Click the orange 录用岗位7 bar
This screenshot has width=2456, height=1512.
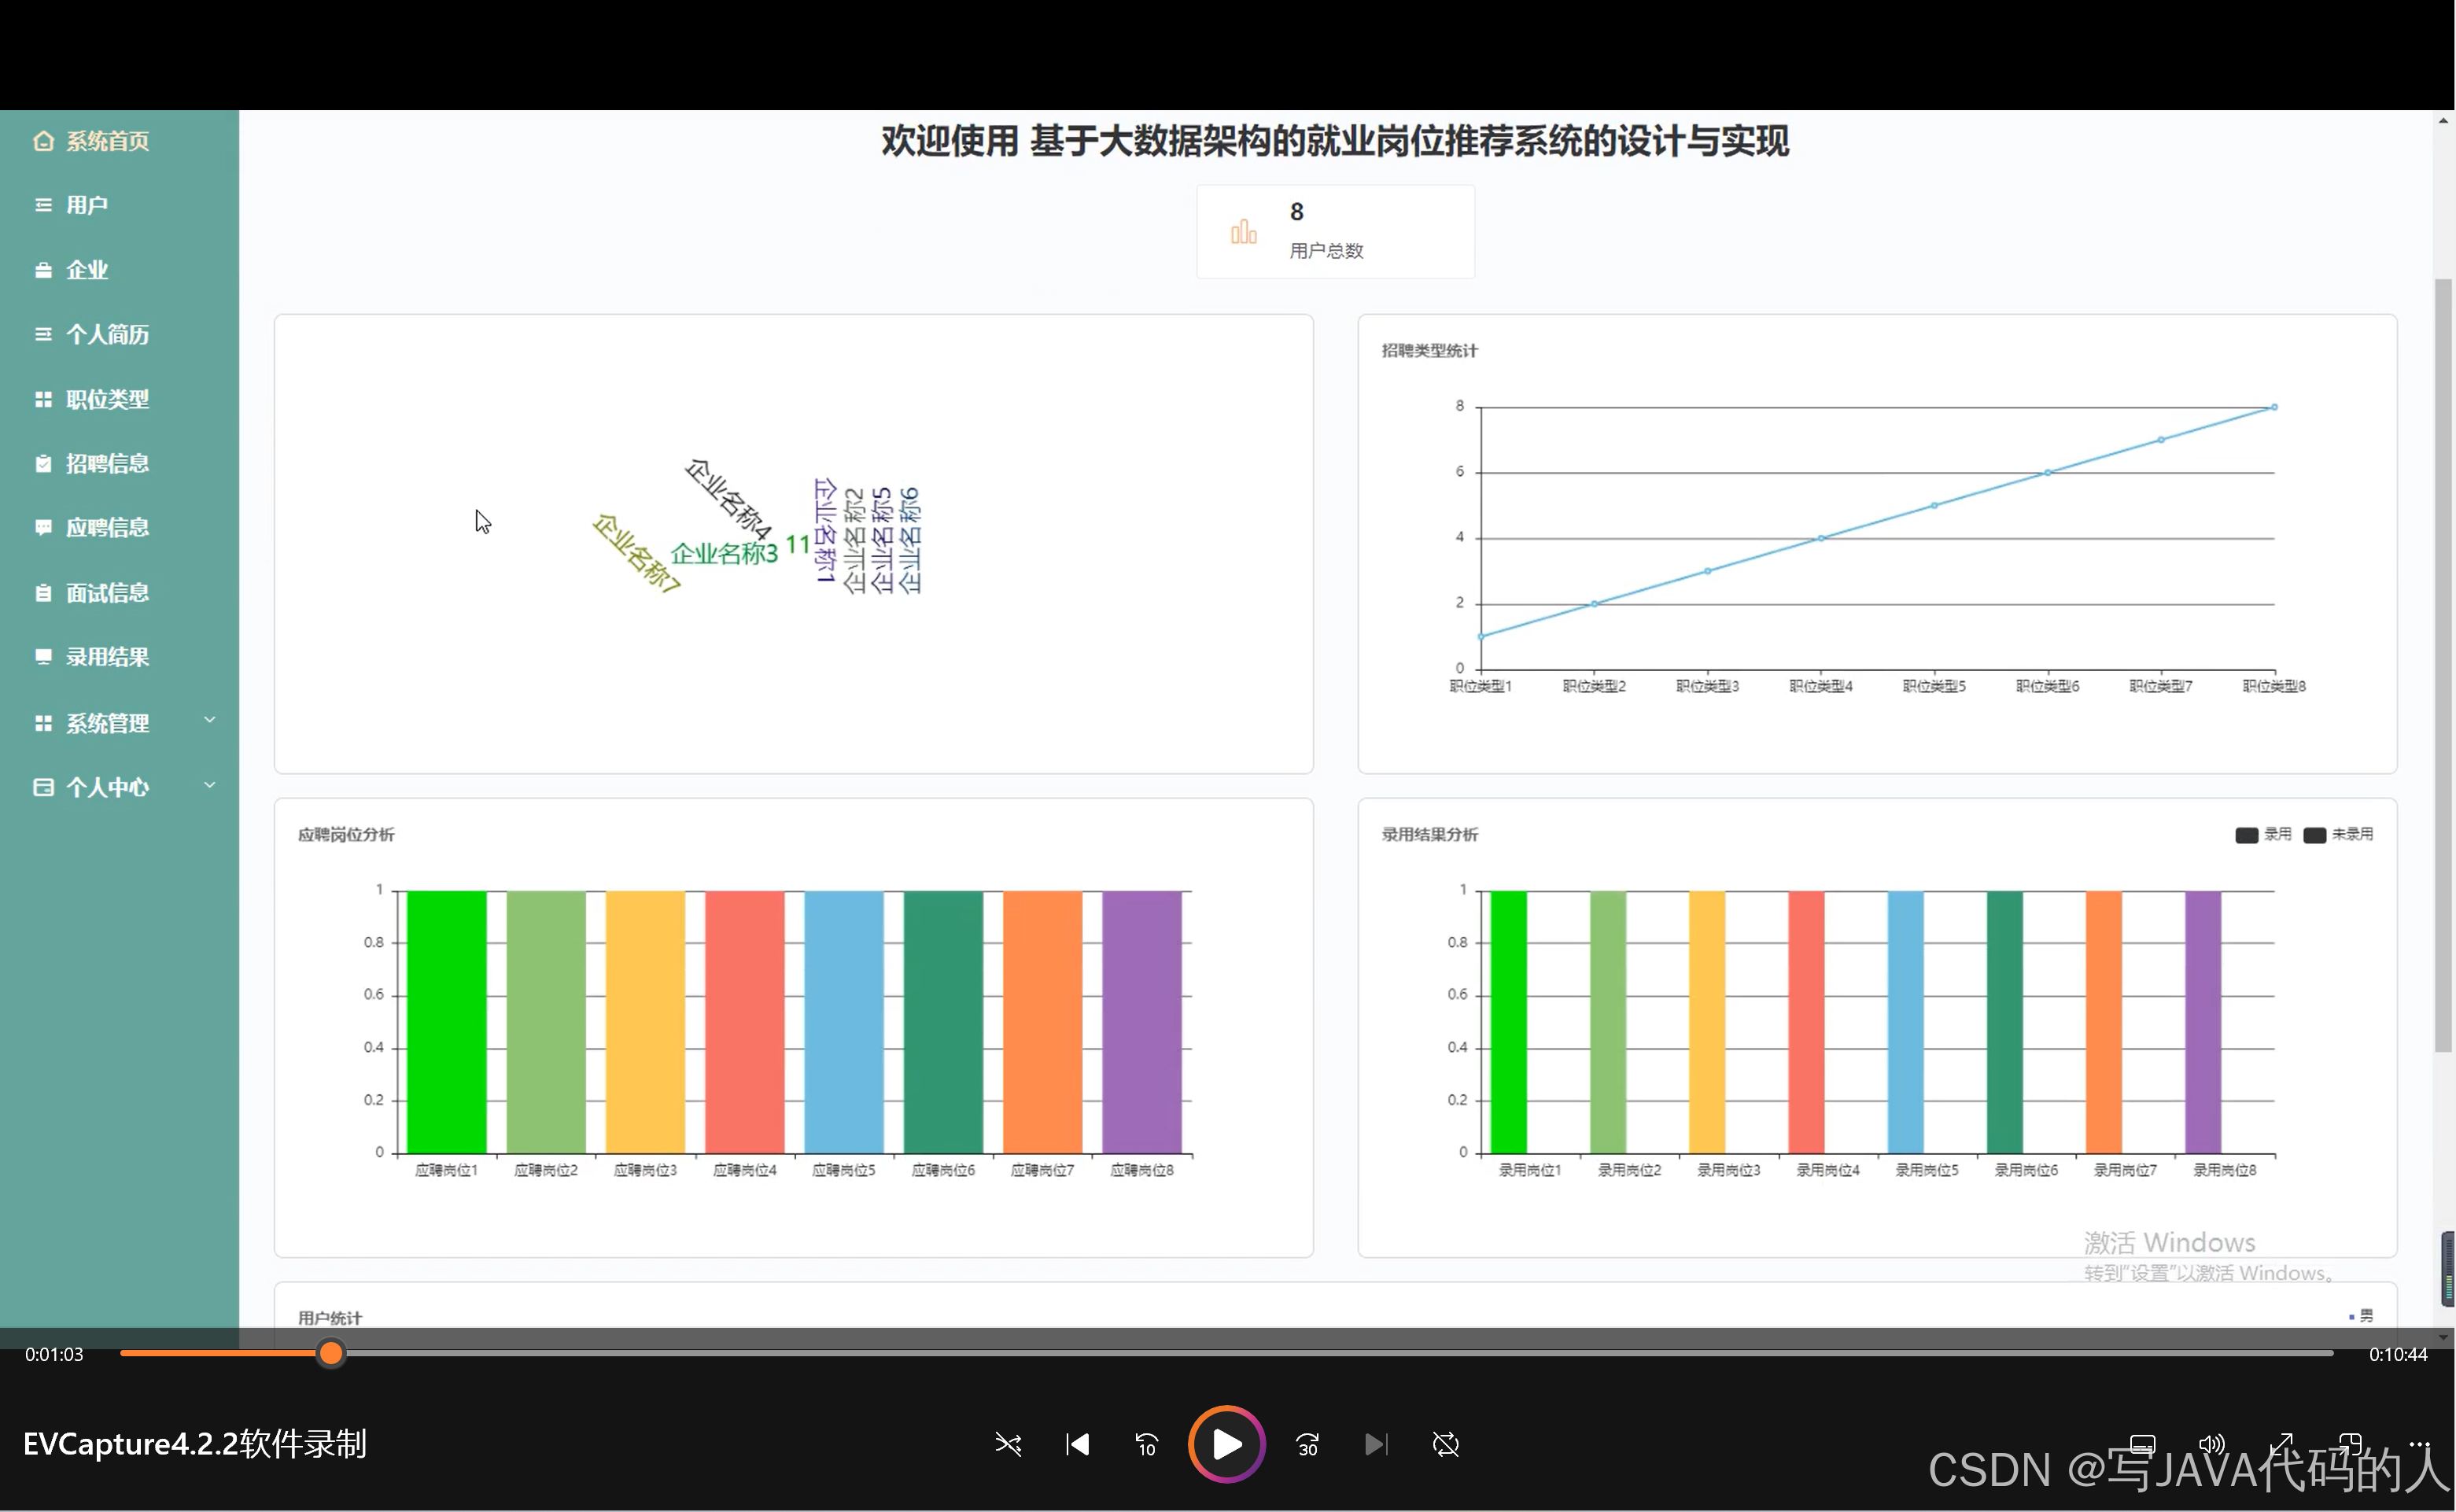pyautogui.click(x=2103, y=1021)
